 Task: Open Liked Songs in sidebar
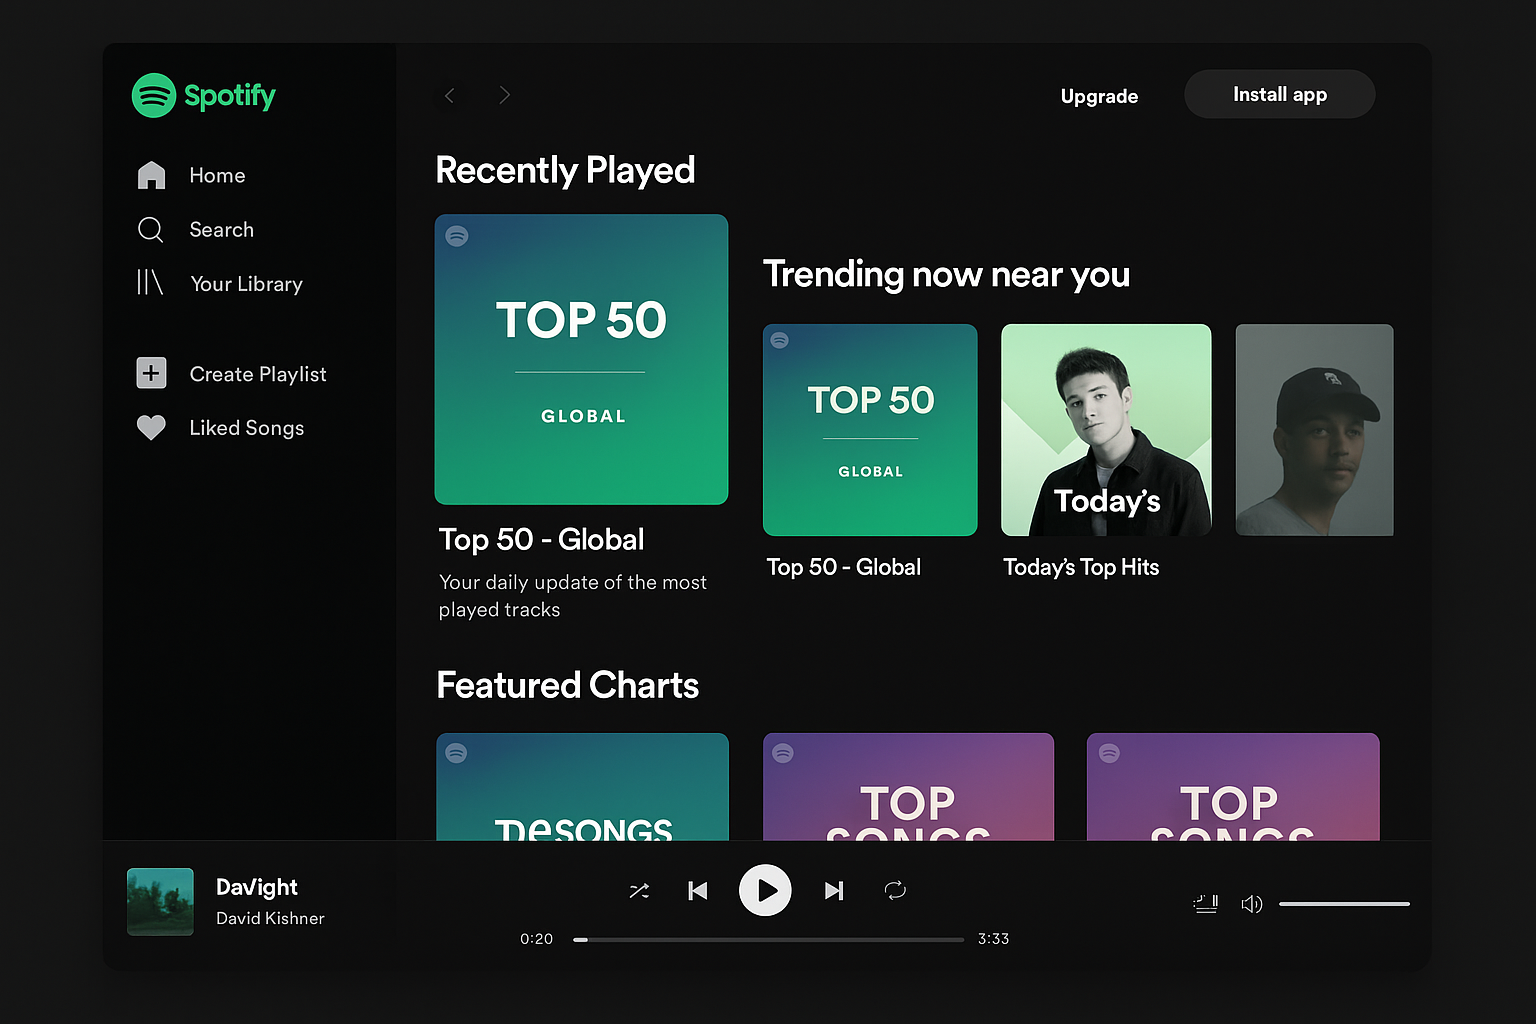pos(247,428)
